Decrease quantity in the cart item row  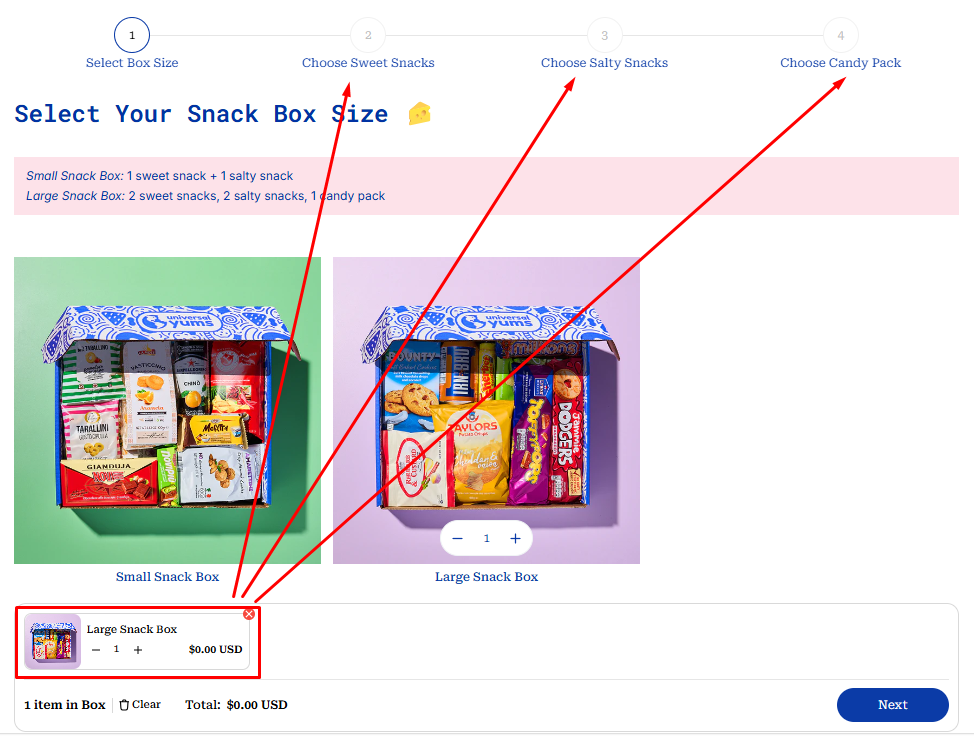click(x=96, y=649)
